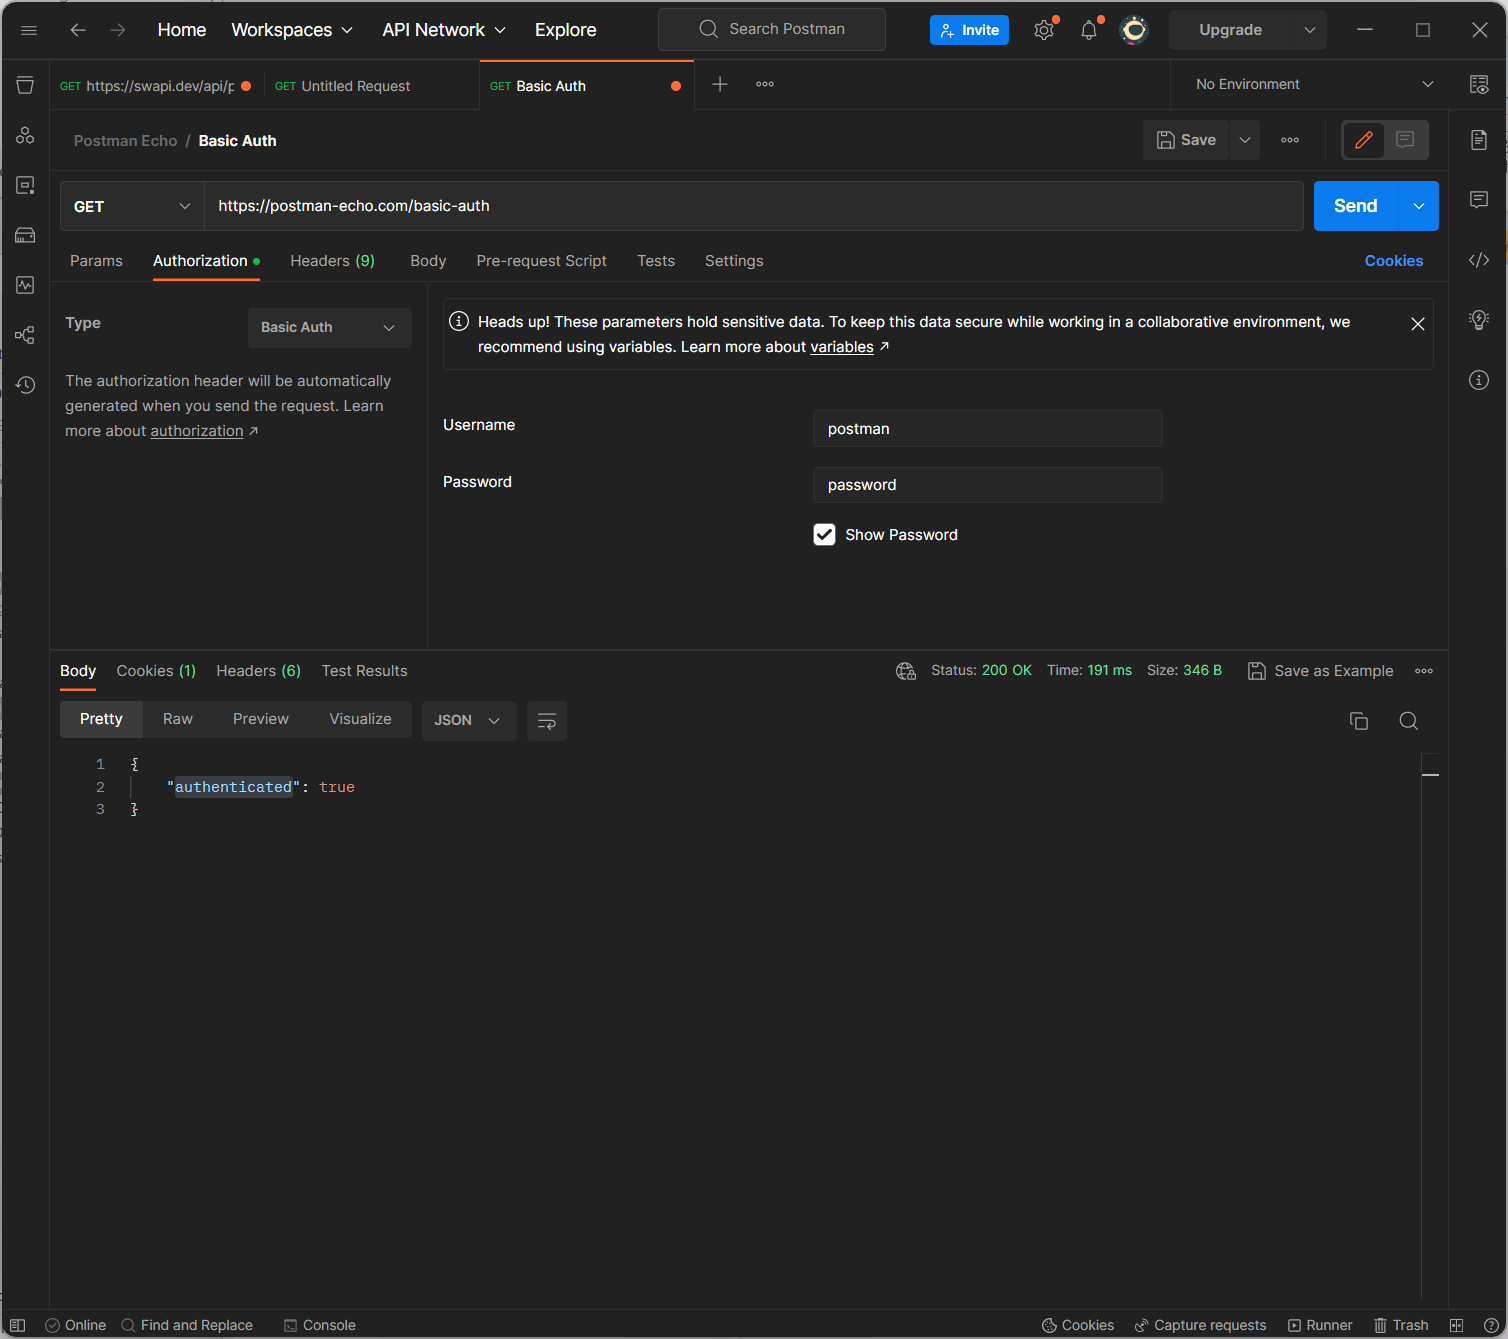Open the hamburger menu icon
1508x1339 pixels.
(29, 30)
